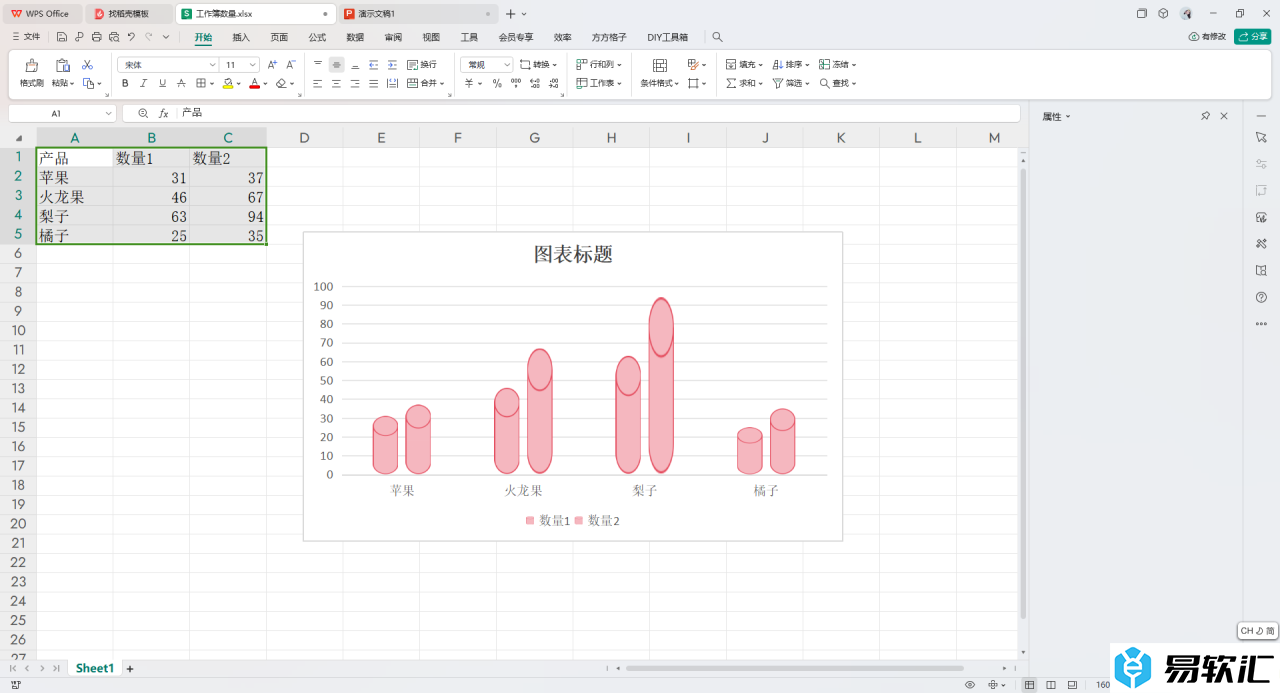Click the Save icon in quick access bar
This screenshot has height=693, width=1280.
(62, 37)
